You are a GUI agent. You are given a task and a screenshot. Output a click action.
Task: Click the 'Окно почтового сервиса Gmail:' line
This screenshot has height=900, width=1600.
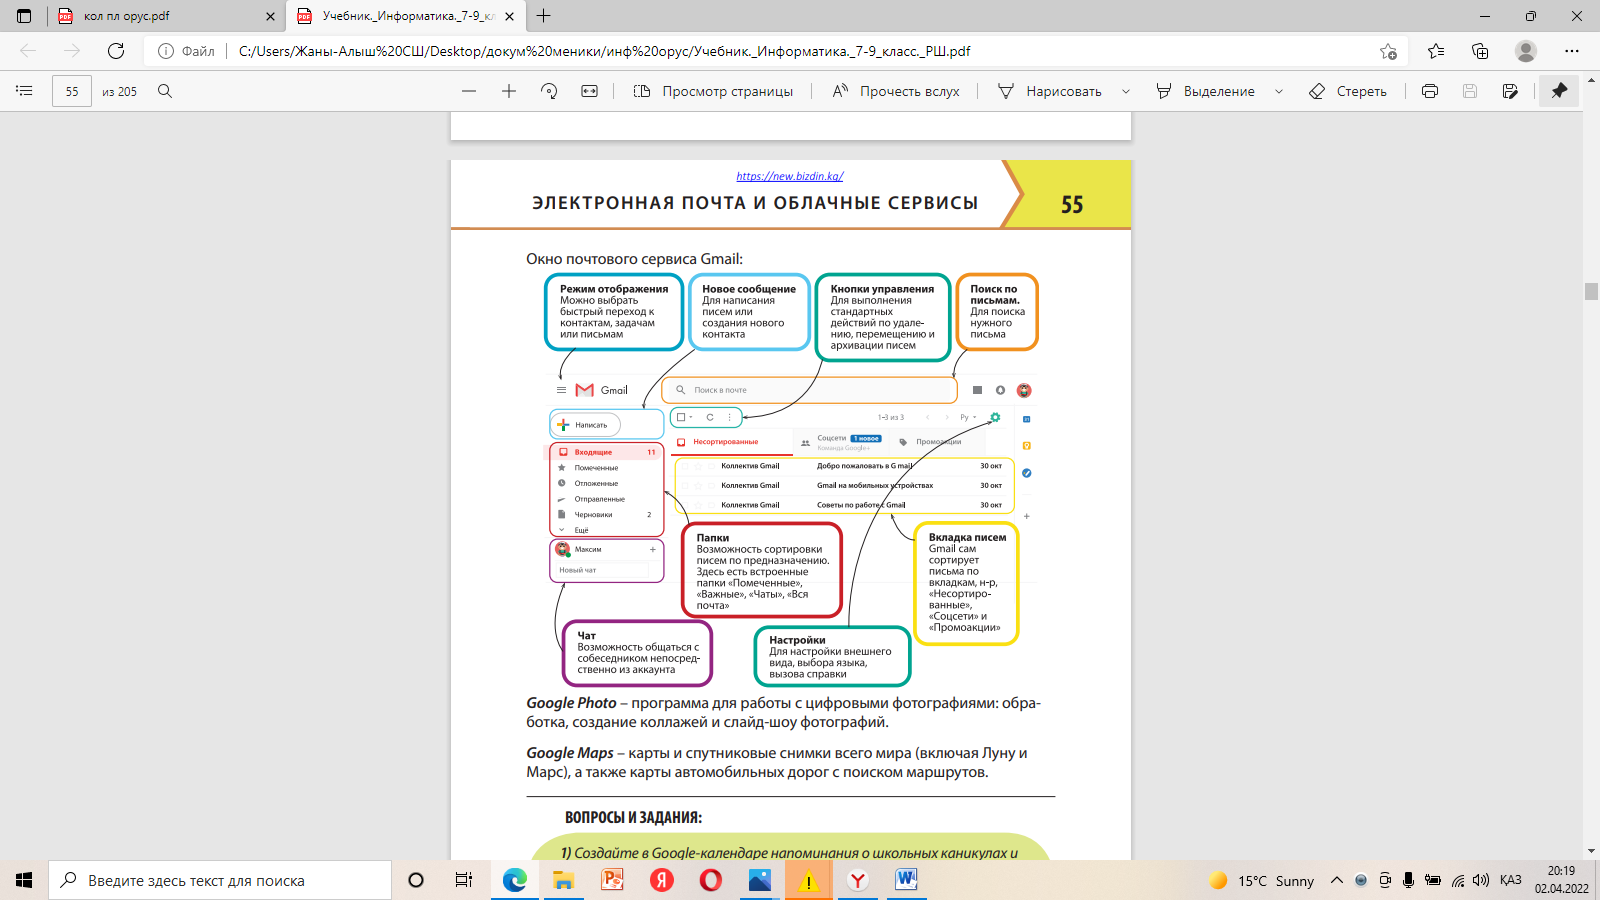634,259
